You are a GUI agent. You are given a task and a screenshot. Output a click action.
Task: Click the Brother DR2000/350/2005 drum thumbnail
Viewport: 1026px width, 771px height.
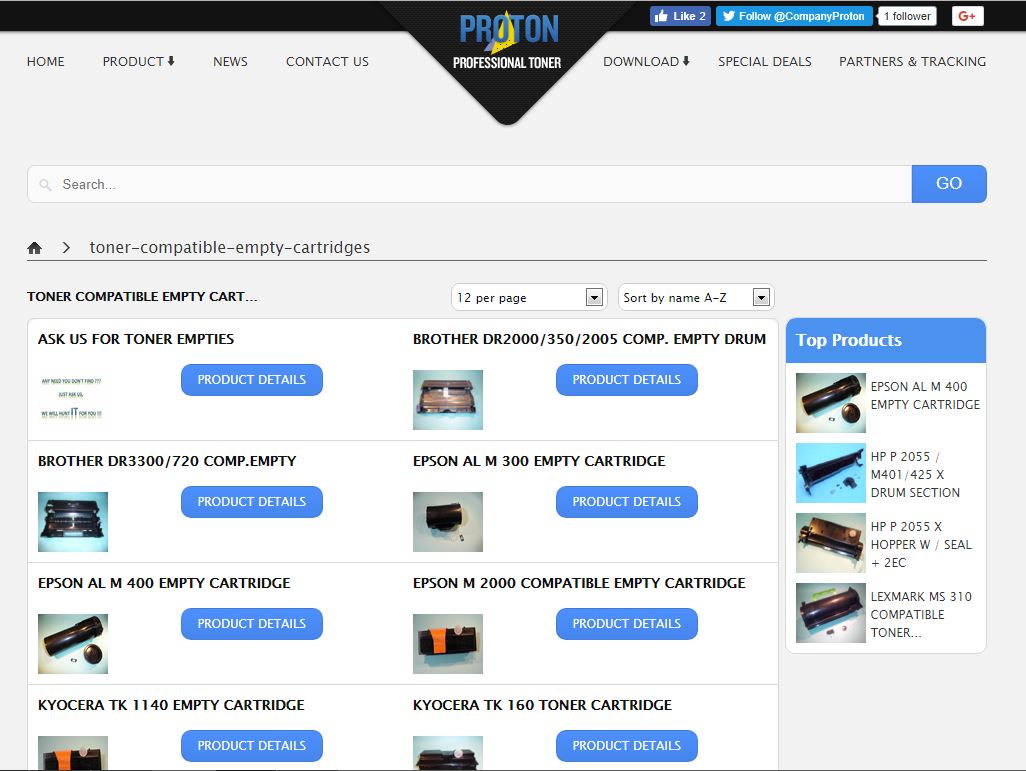(x=448, y=400)
